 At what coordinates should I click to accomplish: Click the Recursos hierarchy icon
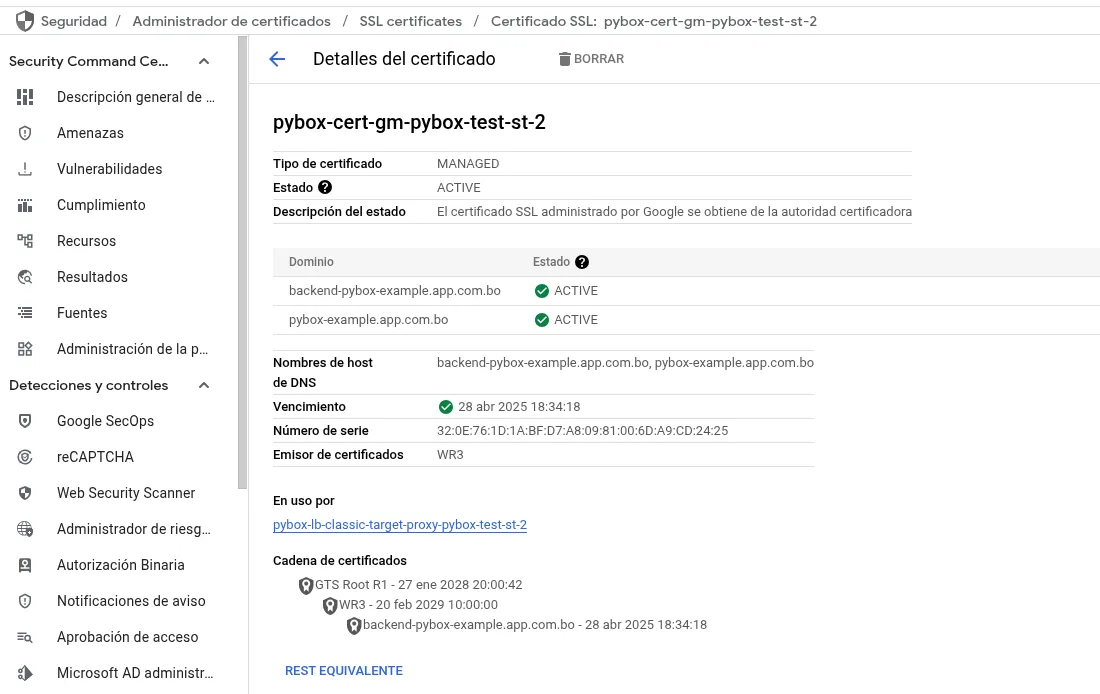click(25, 241)
